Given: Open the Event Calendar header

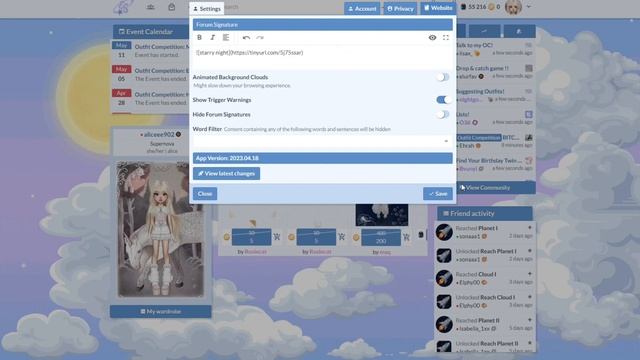Looking at the screenshot, I should point(150,31).
